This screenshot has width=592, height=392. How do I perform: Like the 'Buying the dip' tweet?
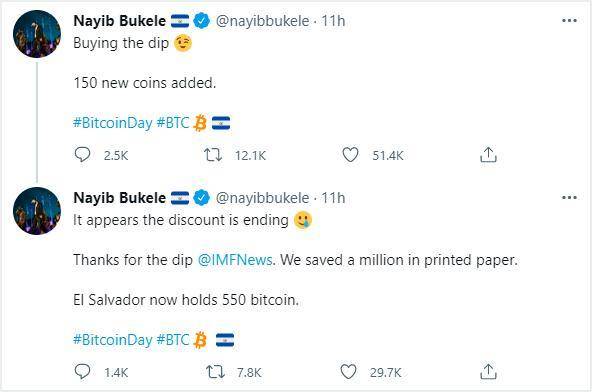point(350,155)
